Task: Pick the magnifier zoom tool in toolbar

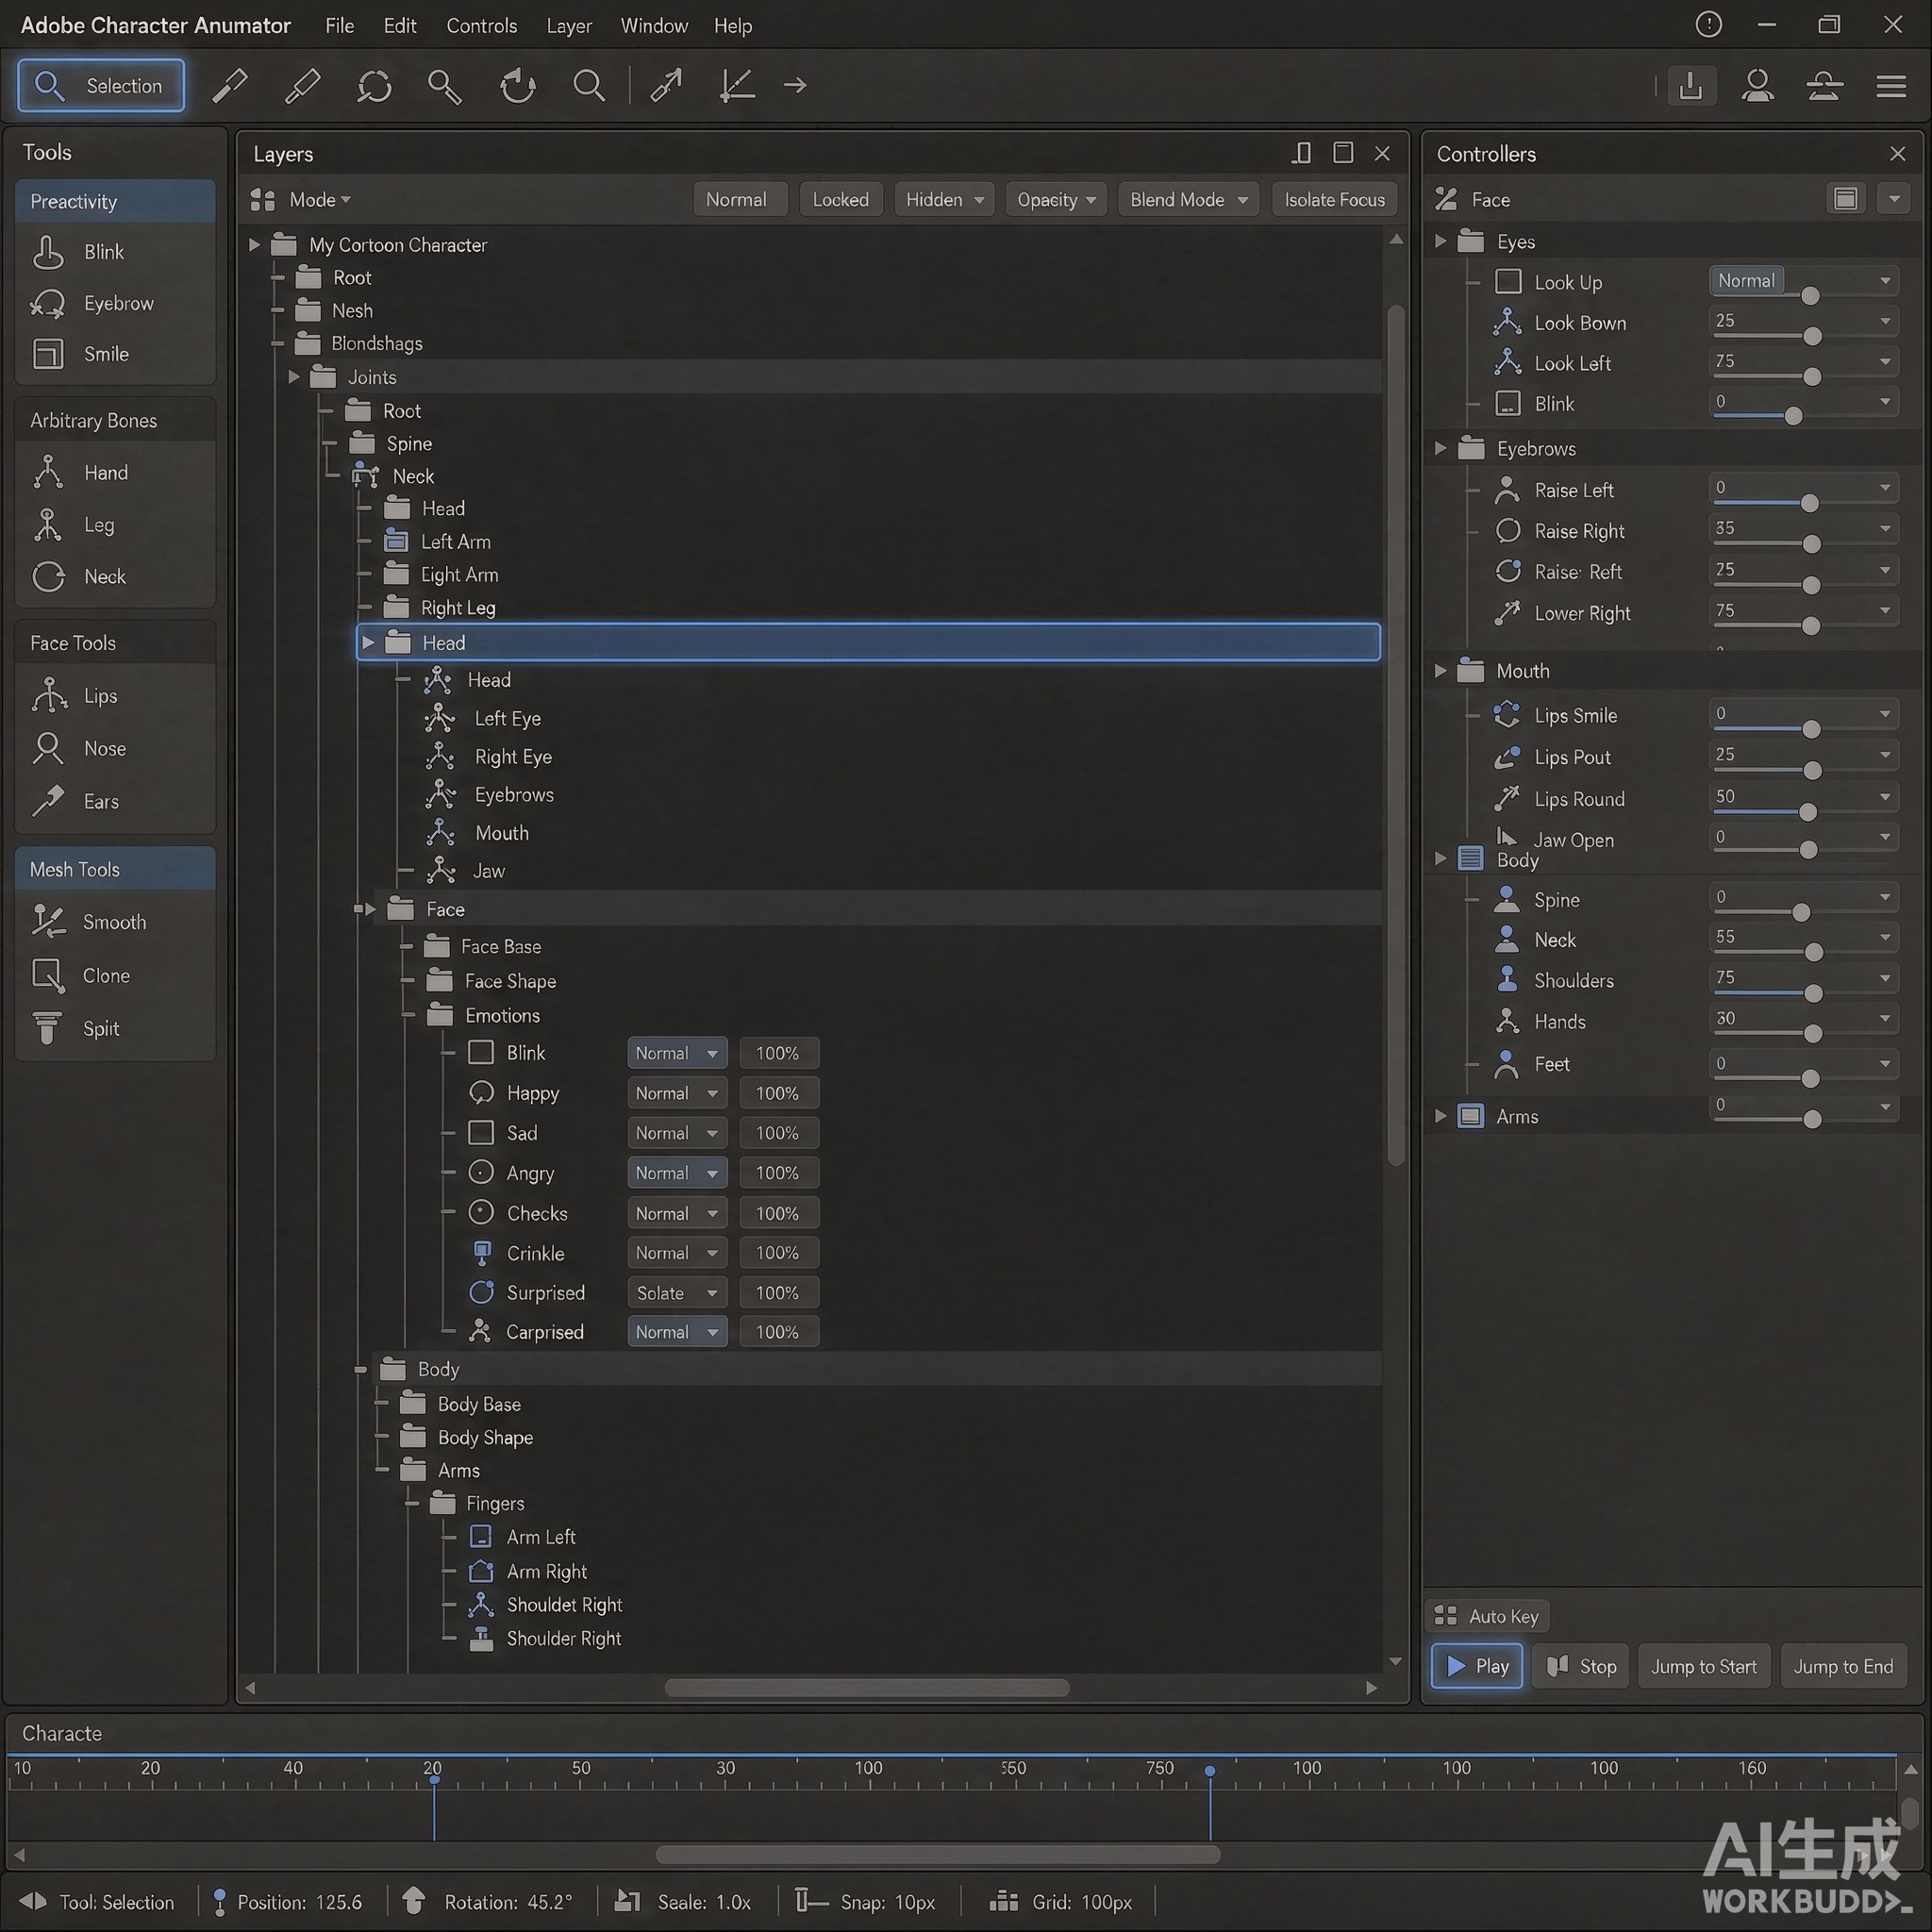Action: [589, 86]
